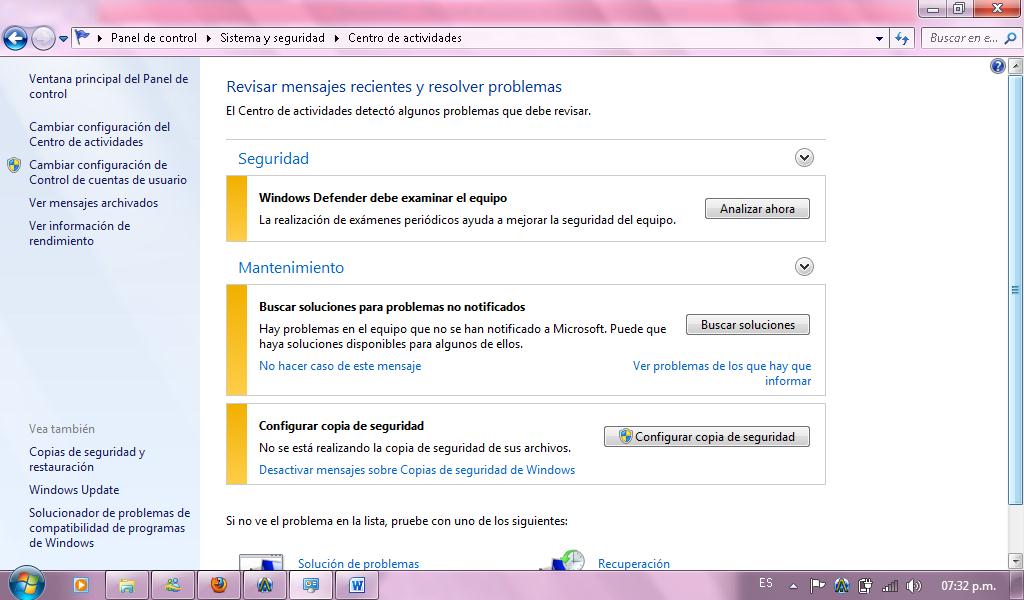Click the Forward navigation arrow button

43,39
